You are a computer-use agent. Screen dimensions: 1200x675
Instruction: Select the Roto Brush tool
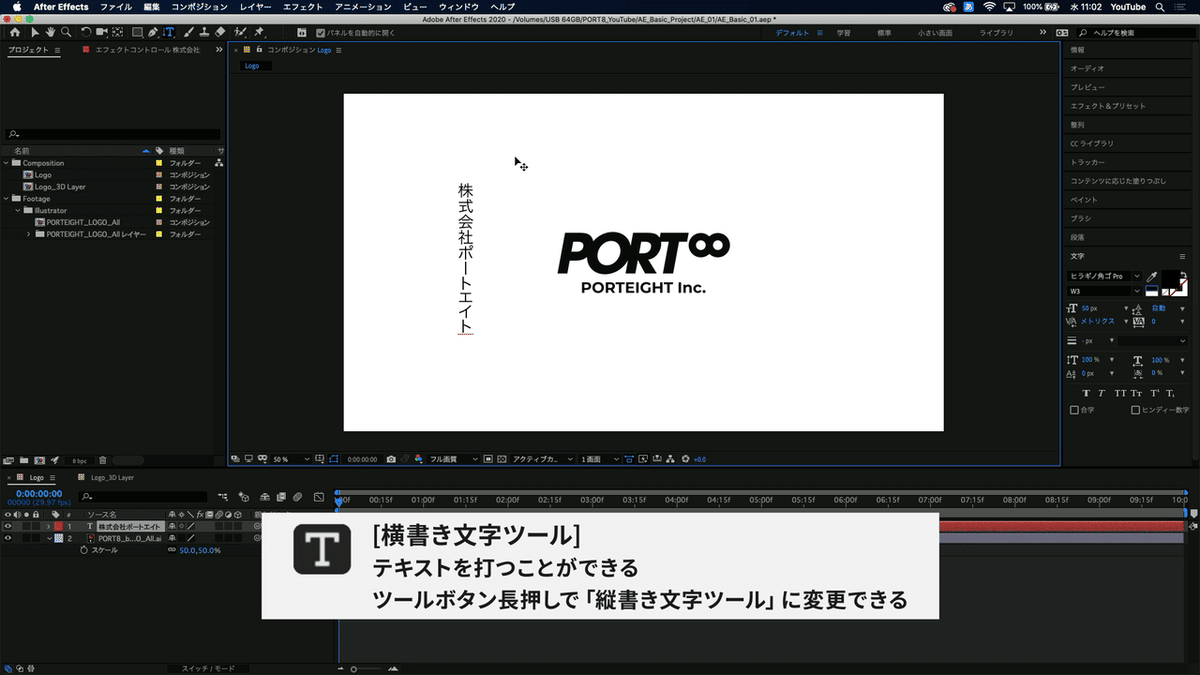(x=240, y=32)
